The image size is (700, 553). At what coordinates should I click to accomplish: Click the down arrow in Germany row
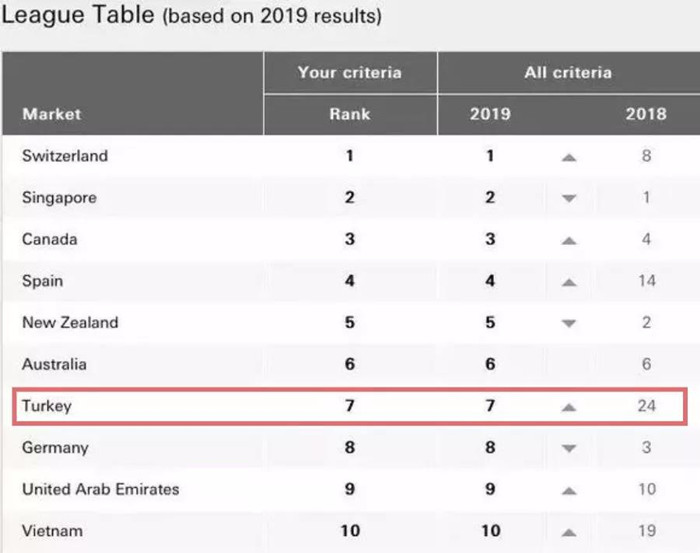pos(569,449)
